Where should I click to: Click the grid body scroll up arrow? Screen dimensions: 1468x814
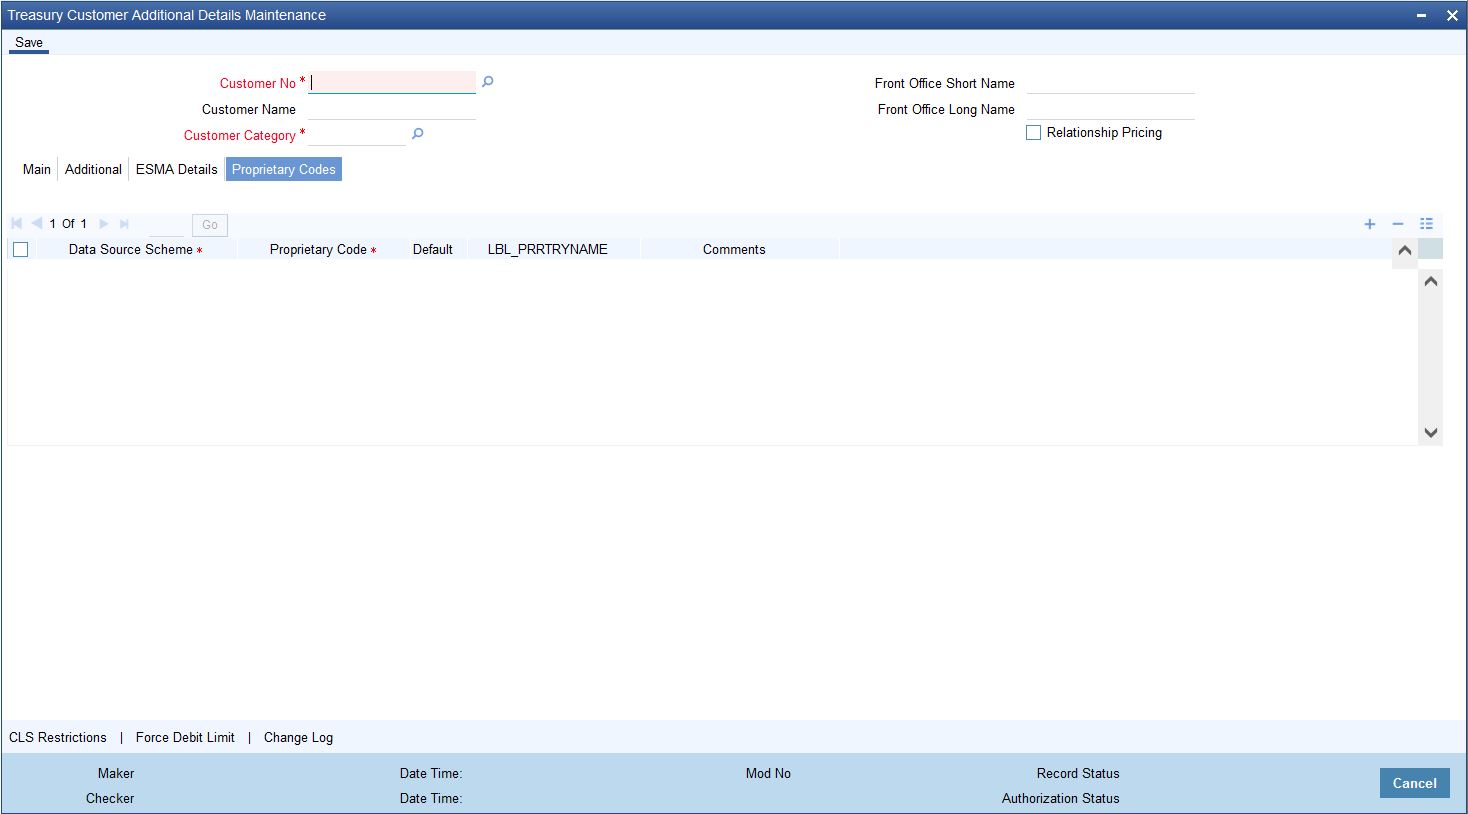pyautogui.click(x=1431, y=281)
